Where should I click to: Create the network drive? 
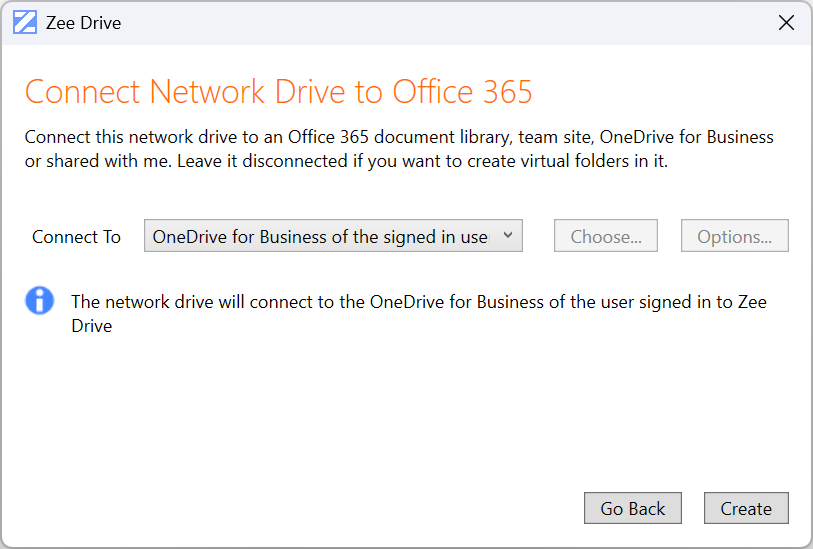click(x=746, y=508)
